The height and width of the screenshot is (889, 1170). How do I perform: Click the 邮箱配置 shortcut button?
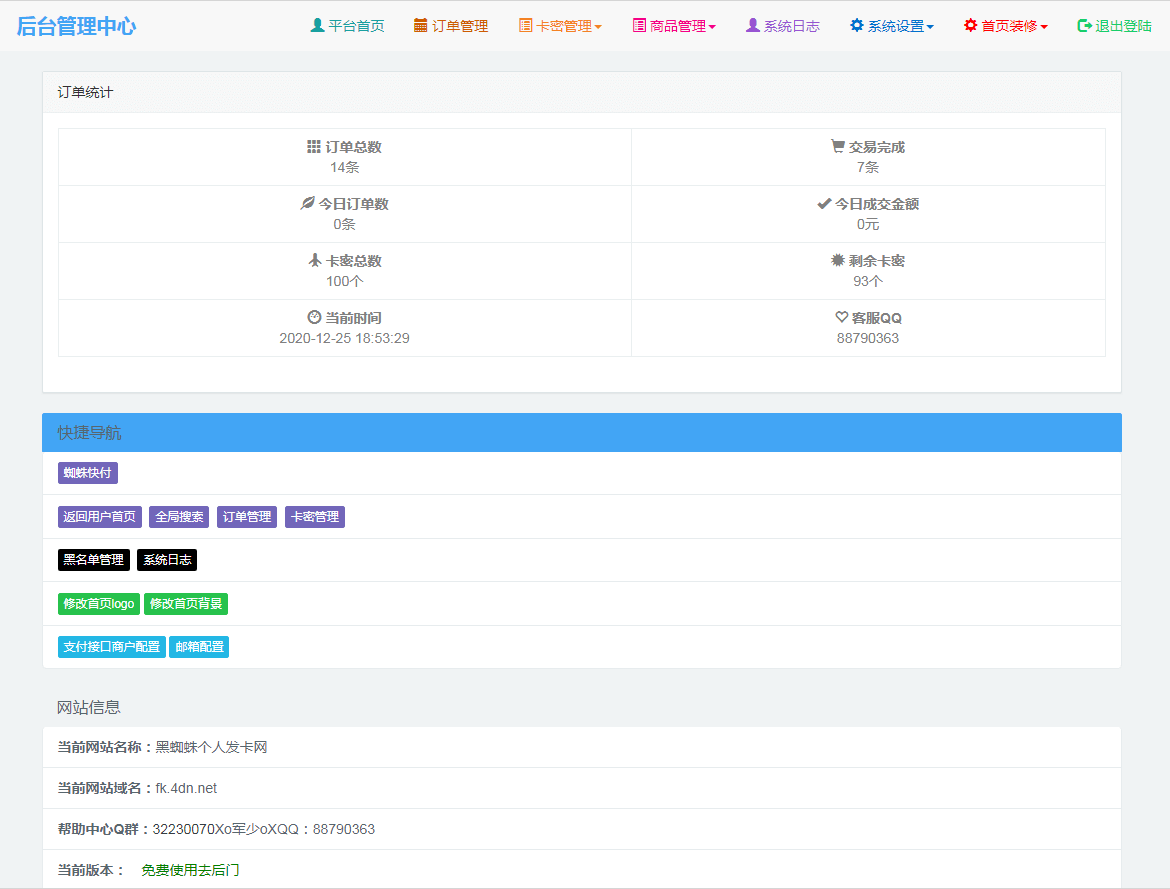click(199, 647)
